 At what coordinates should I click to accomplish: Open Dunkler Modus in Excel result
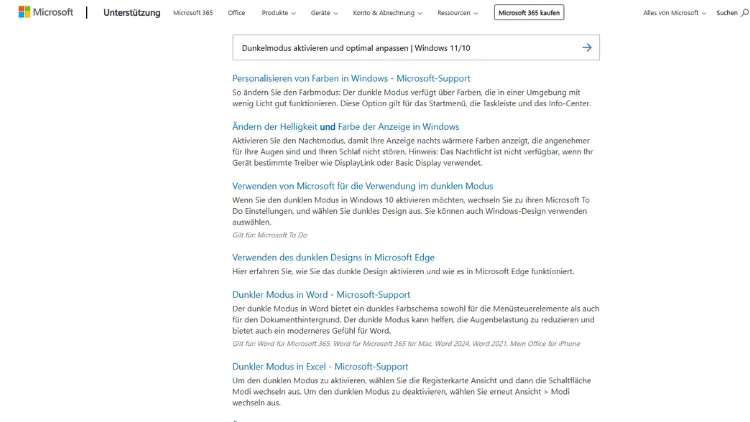pos(320,366)
